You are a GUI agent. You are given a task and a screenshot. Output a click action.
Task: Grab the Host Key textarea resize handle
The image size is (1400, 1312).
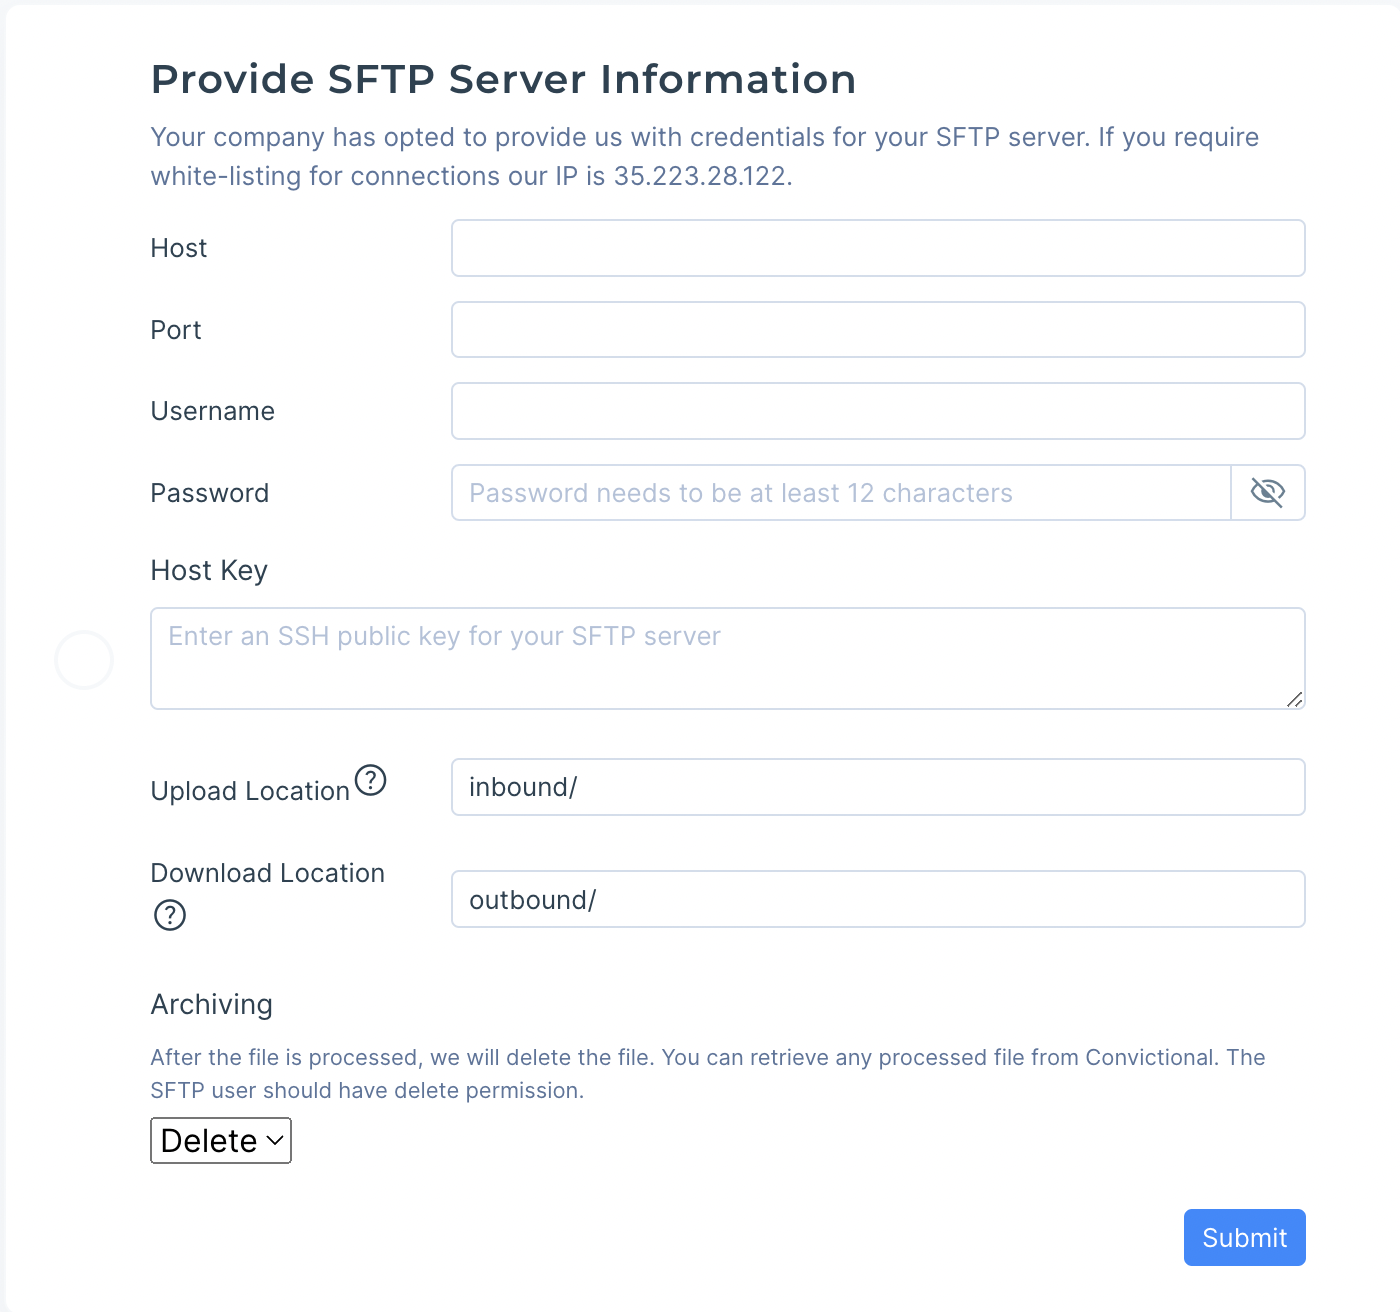(x=1294, y=699)
